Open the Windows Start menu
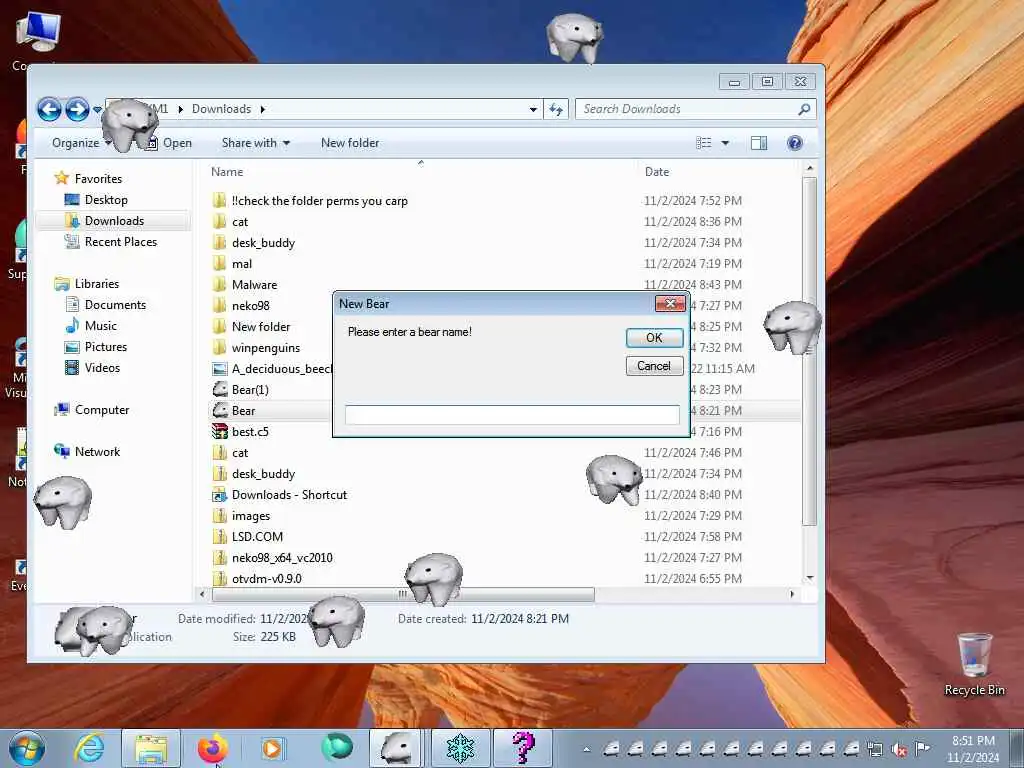This screenshot has height=768, width=1024. click(x=26, y=748)
